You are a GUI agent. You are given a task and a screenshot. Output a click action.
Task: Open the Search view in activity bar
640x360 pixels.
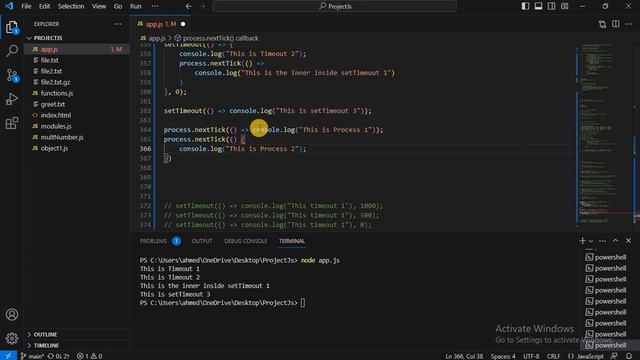click(x=12, y=51)
